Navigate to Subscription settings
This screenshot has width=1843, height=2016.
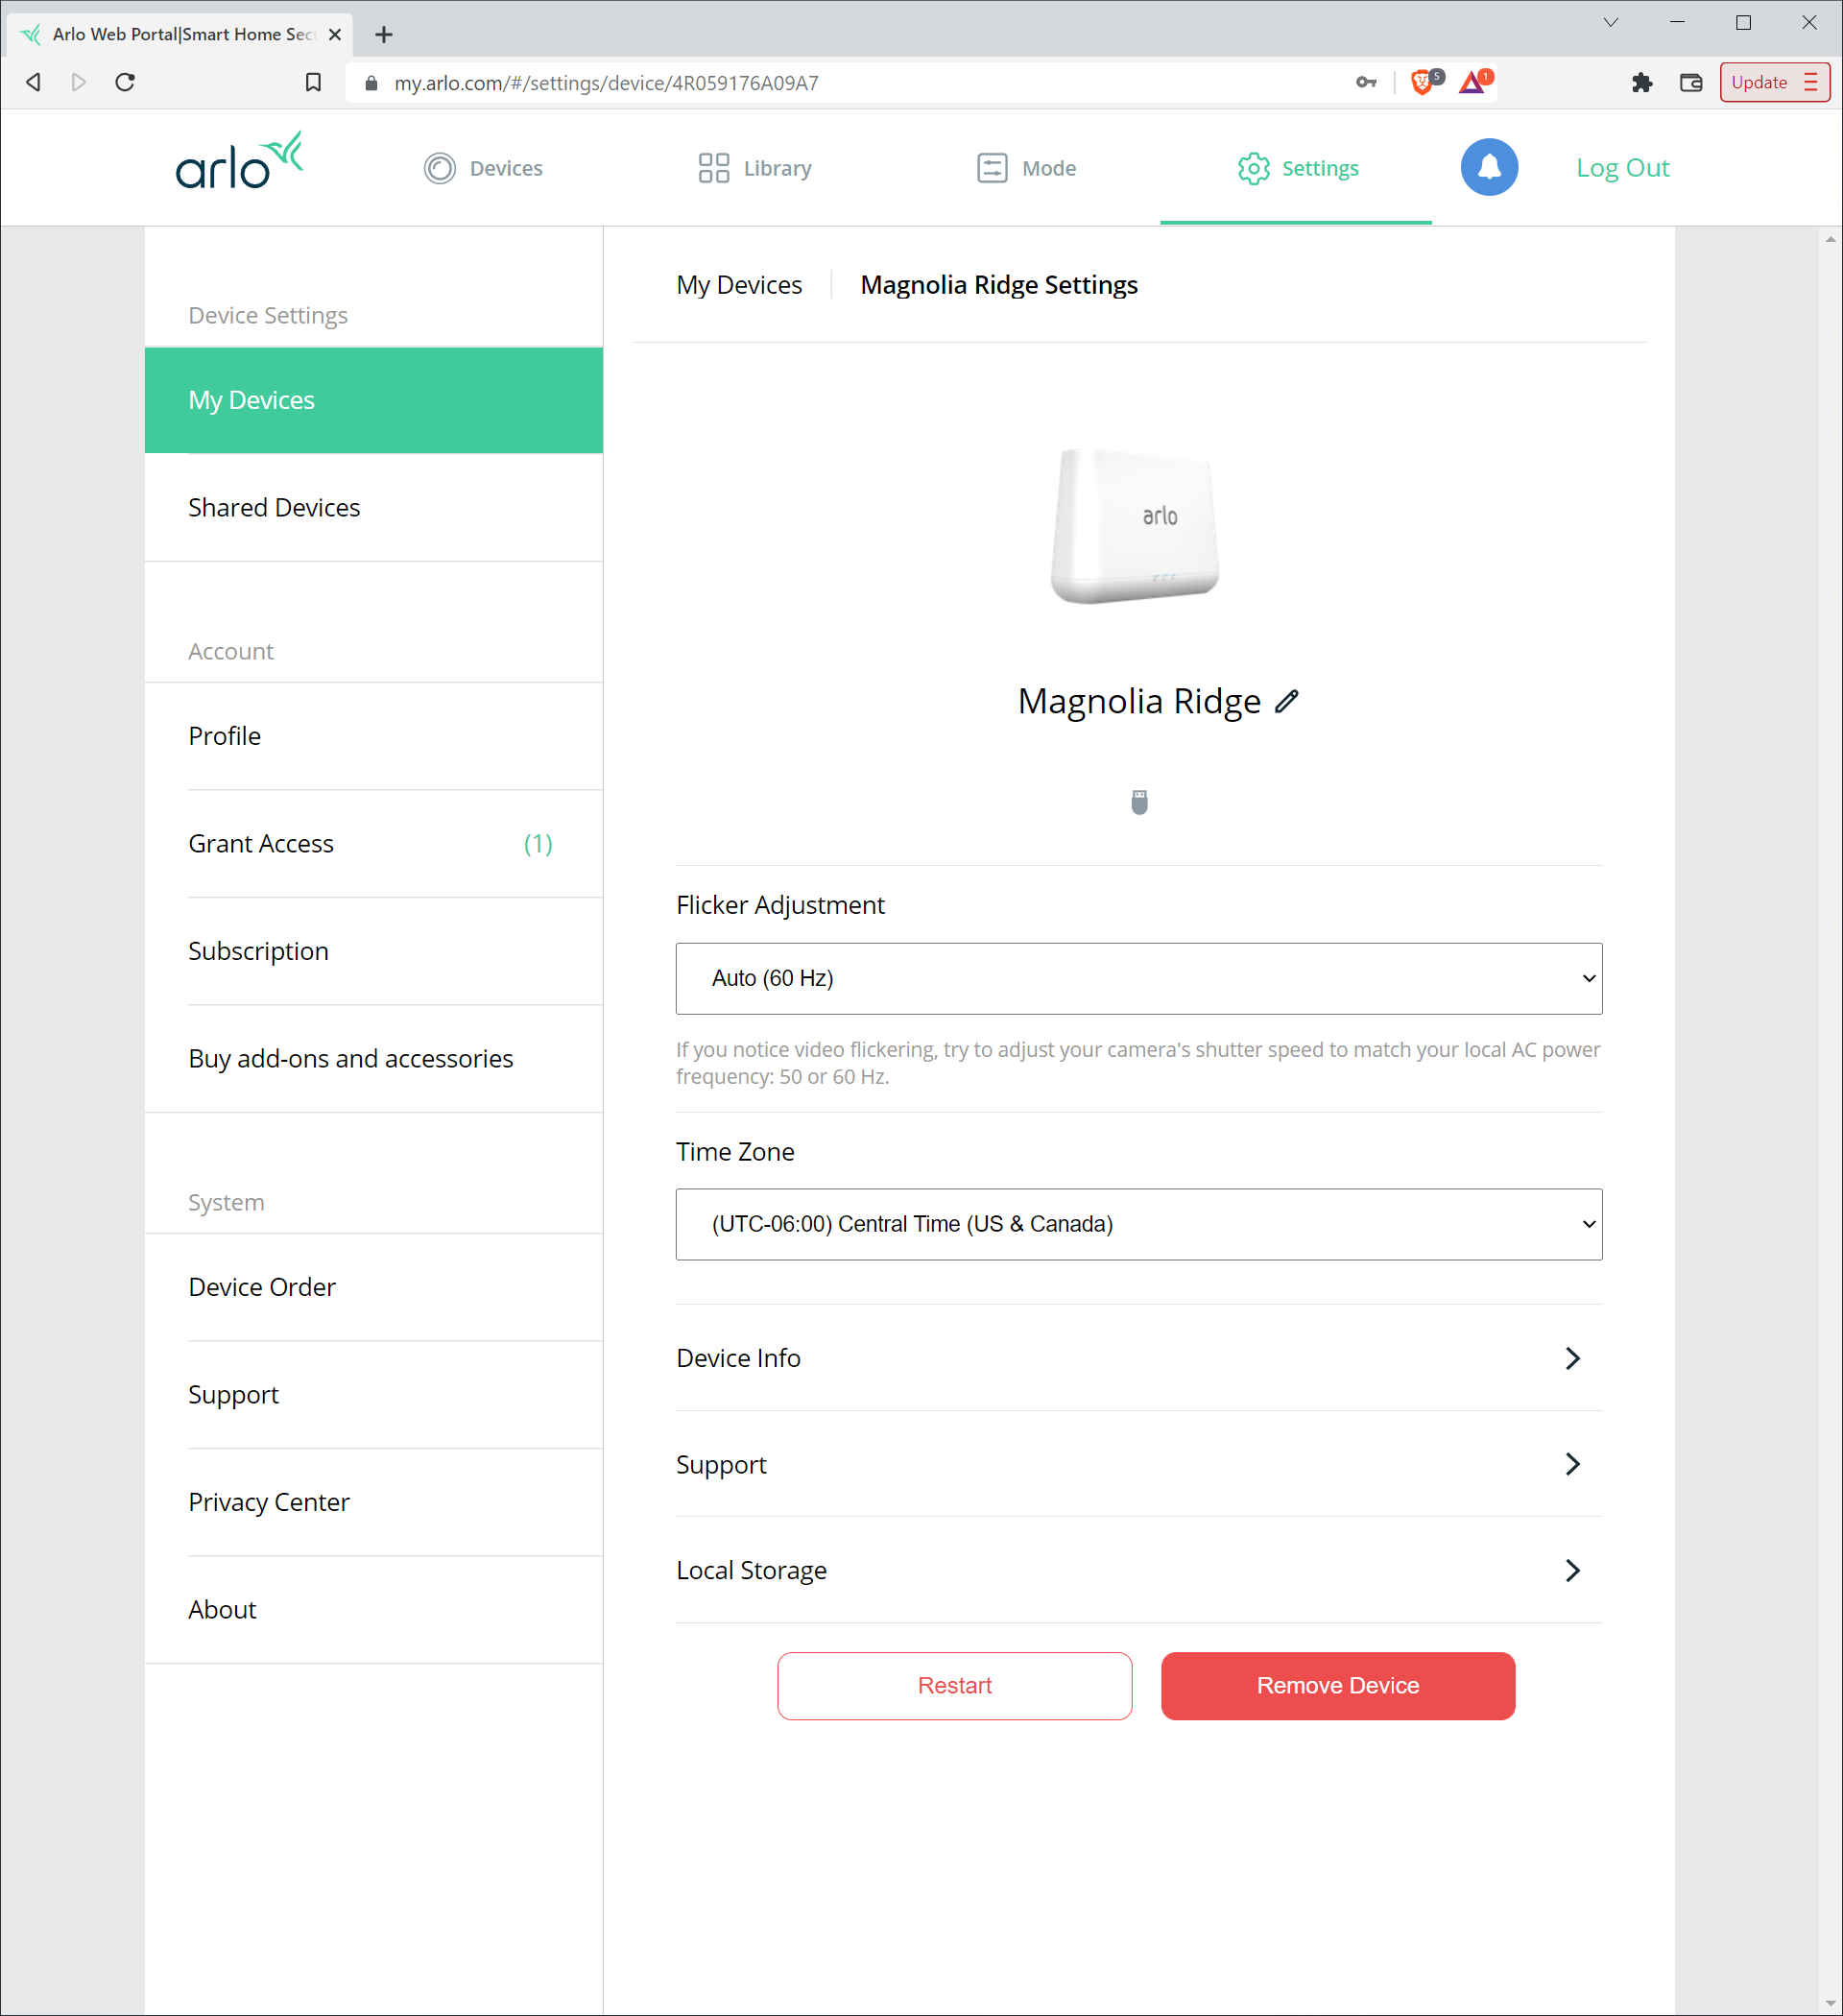[x=258, y=951]
